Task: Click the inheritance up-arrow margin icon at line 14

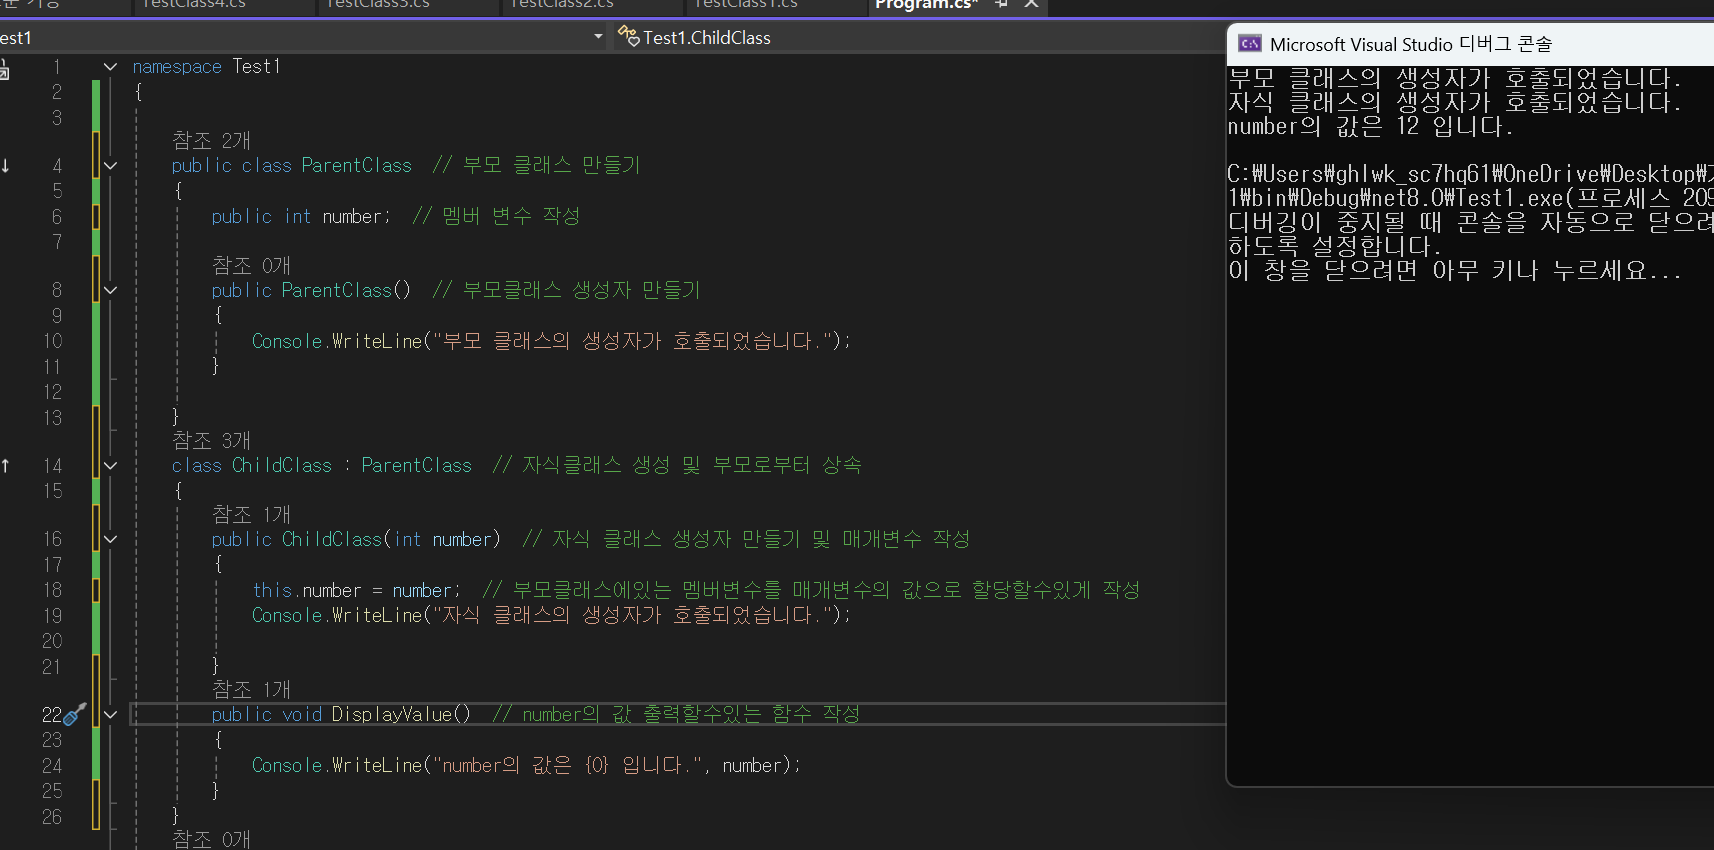Action: pos(6,466)
